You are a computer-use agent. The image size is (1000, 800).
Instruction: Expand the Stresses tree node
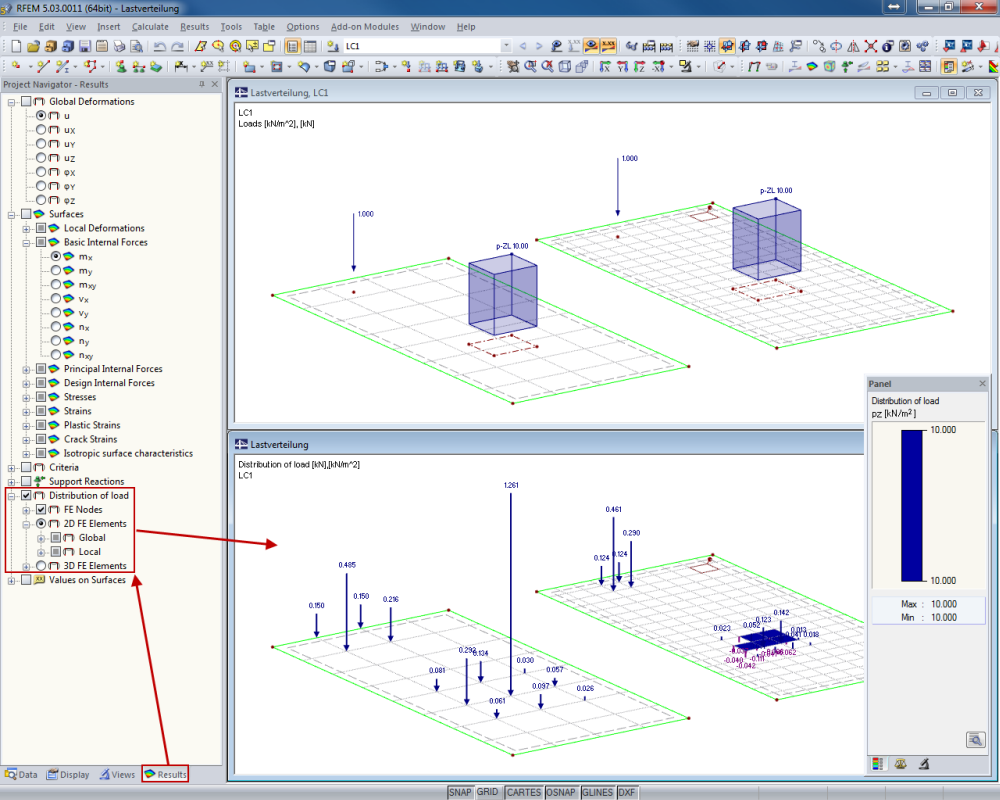[26, 397]
